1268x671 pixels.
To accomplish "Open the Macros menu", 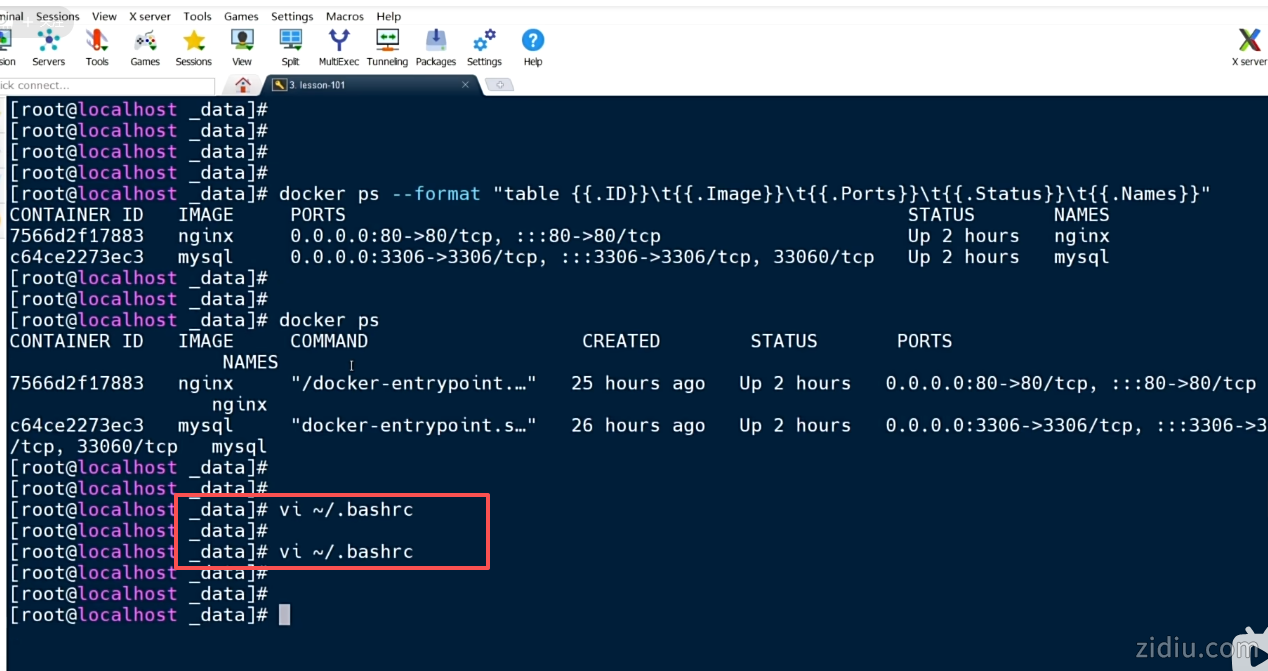I will point(345,16).
